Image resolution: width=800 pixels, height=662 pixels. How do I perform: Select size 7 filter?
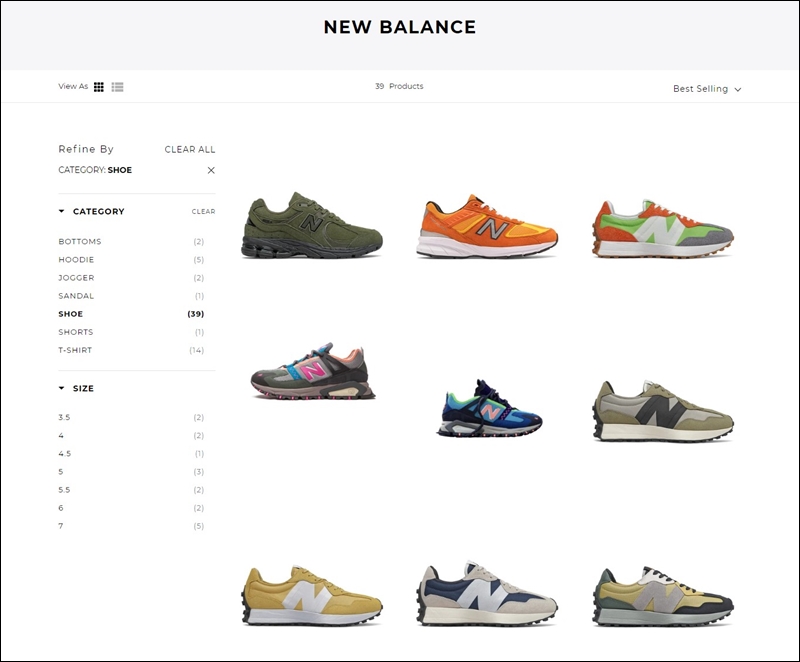click(61, 526)
